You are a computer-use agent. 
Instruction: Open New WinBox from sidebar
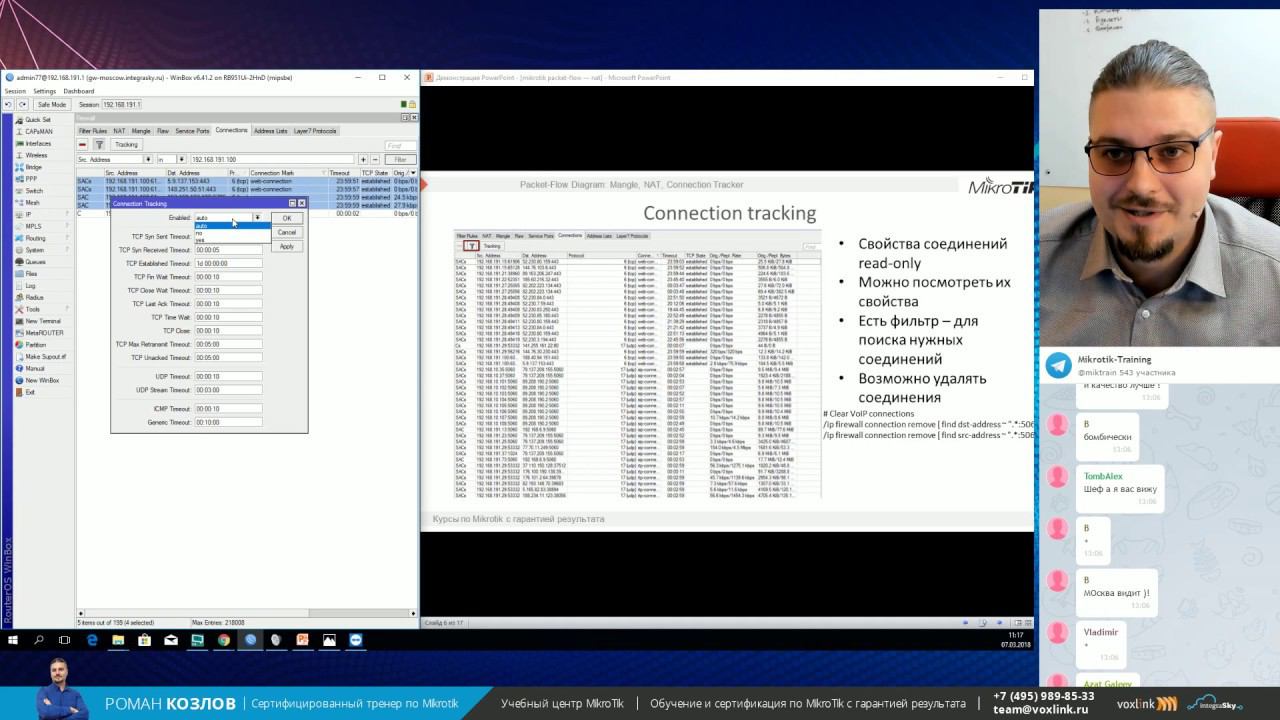point(40,380)
